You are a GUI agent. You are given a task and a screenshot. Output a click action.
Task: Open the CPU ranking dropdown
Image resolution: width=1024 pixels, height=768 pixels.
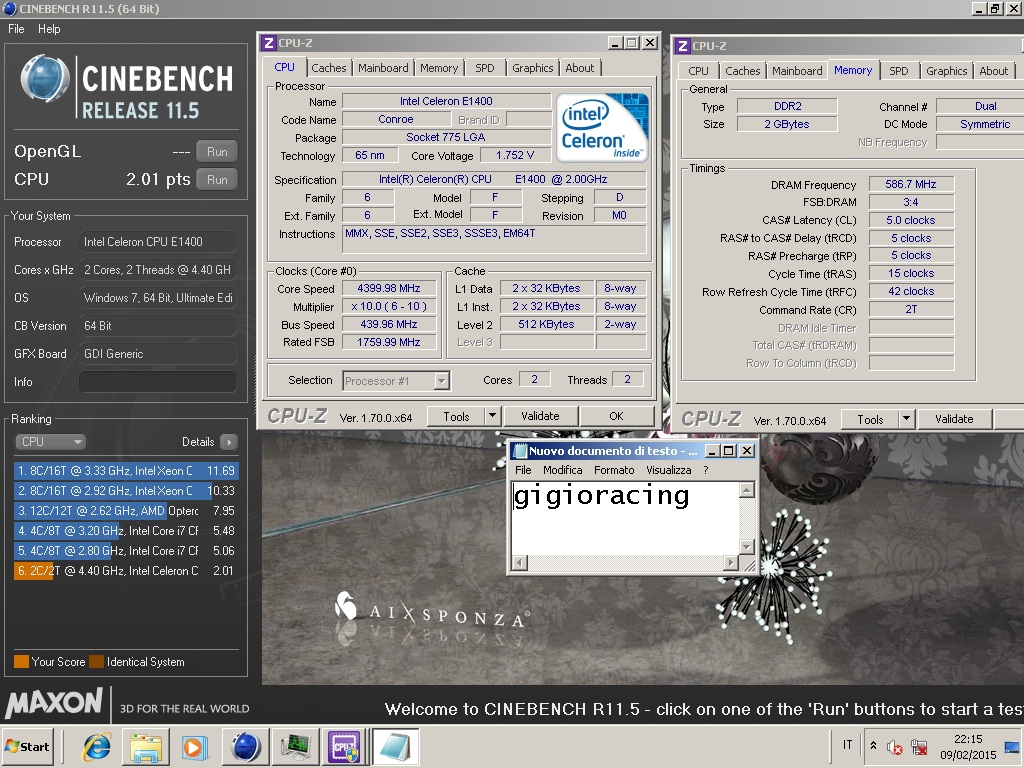50,441
